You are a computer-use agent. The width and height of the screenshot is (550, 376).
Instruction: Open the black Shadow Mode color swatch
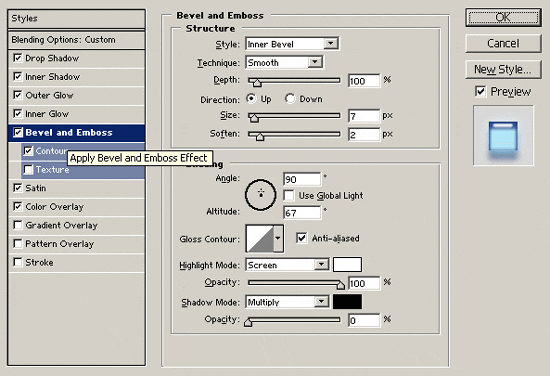pyautogui.click(x=347, y=302)
